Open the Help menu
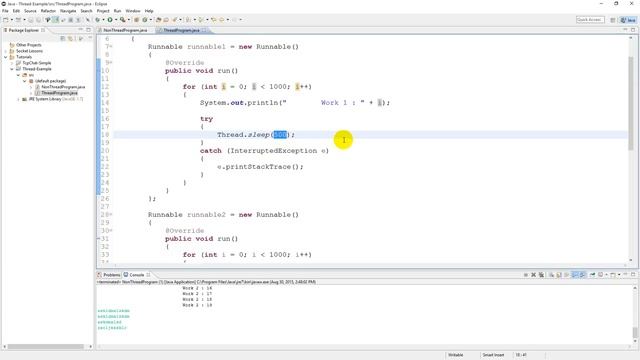The height and width of the screenshot is (360, 640). tap(149, 11)
